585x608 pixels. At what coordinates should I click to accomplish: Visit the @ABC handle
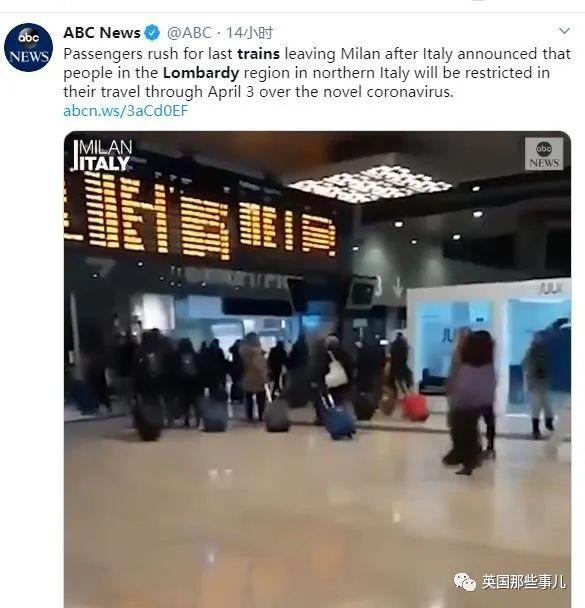tap(189, 33)
